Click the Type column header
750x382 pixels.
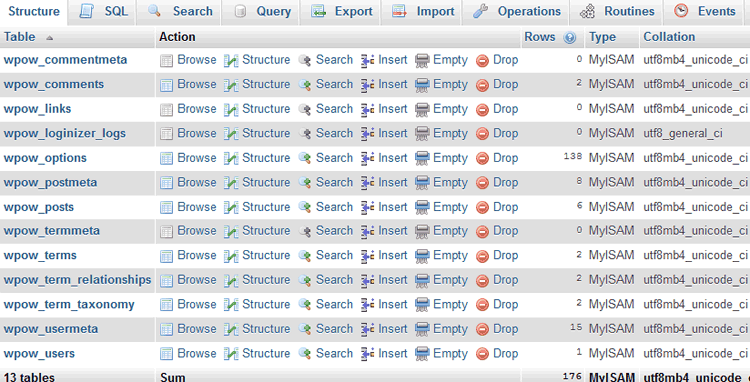pyautogui.click(x=602, y=37)
